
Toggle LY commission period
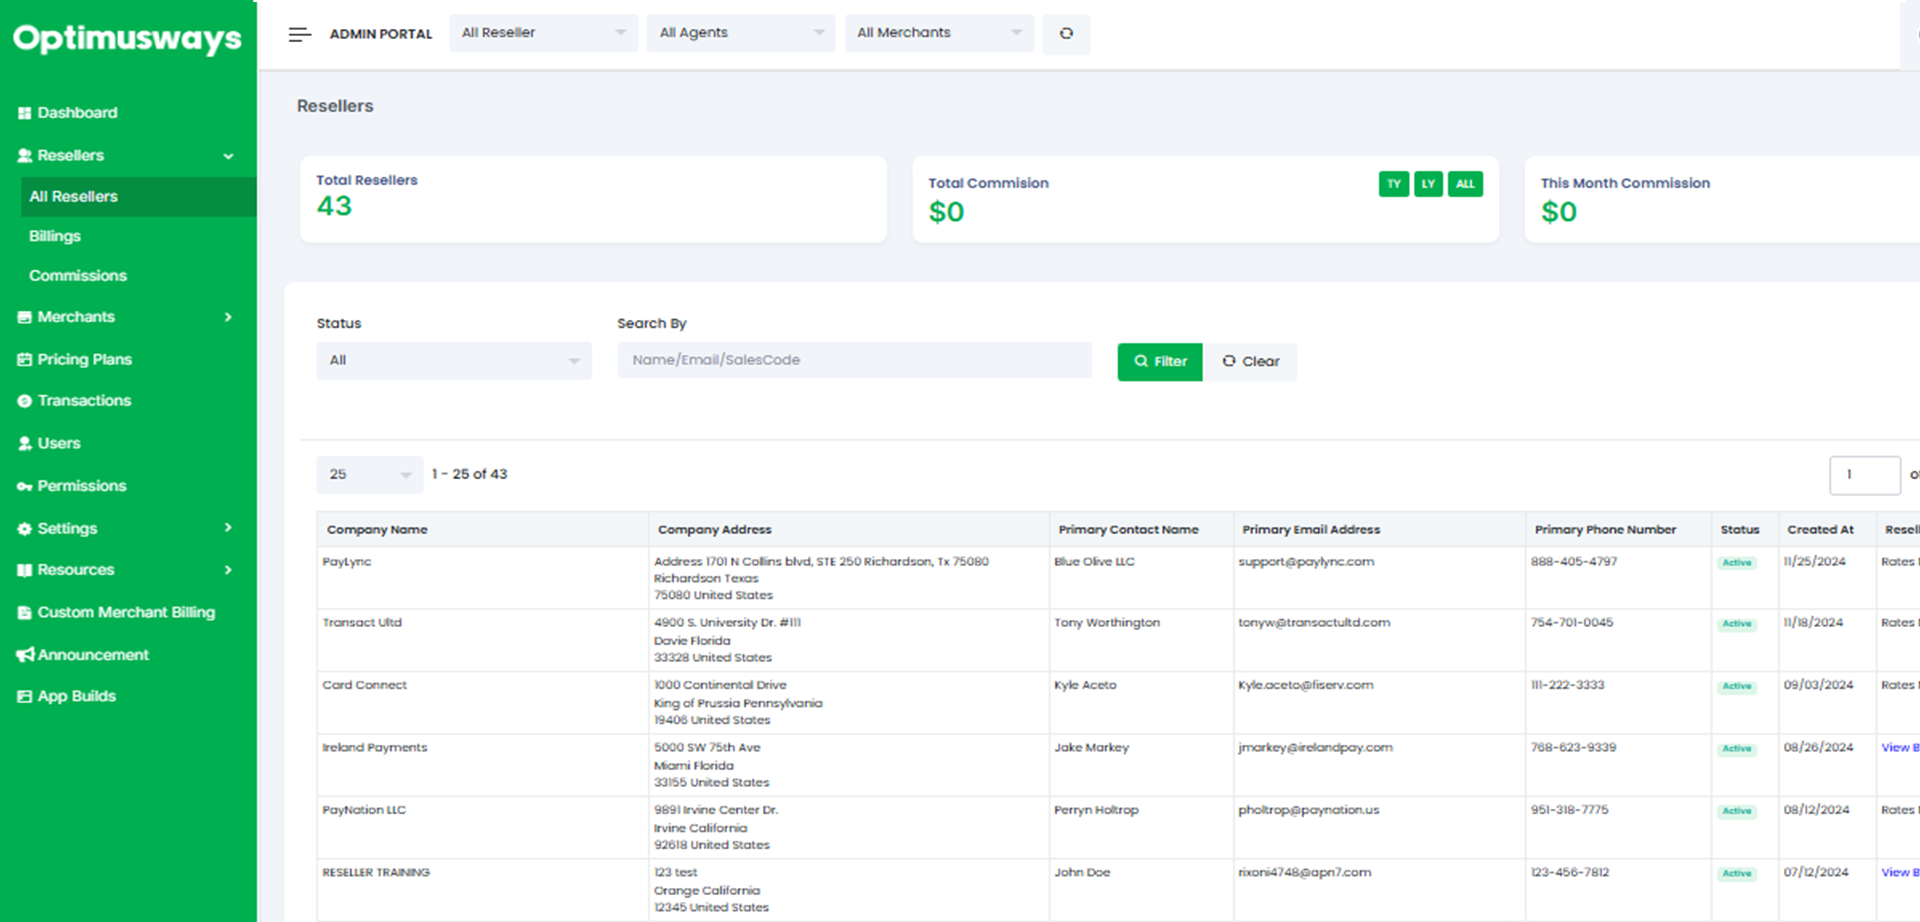point(1428,184)
